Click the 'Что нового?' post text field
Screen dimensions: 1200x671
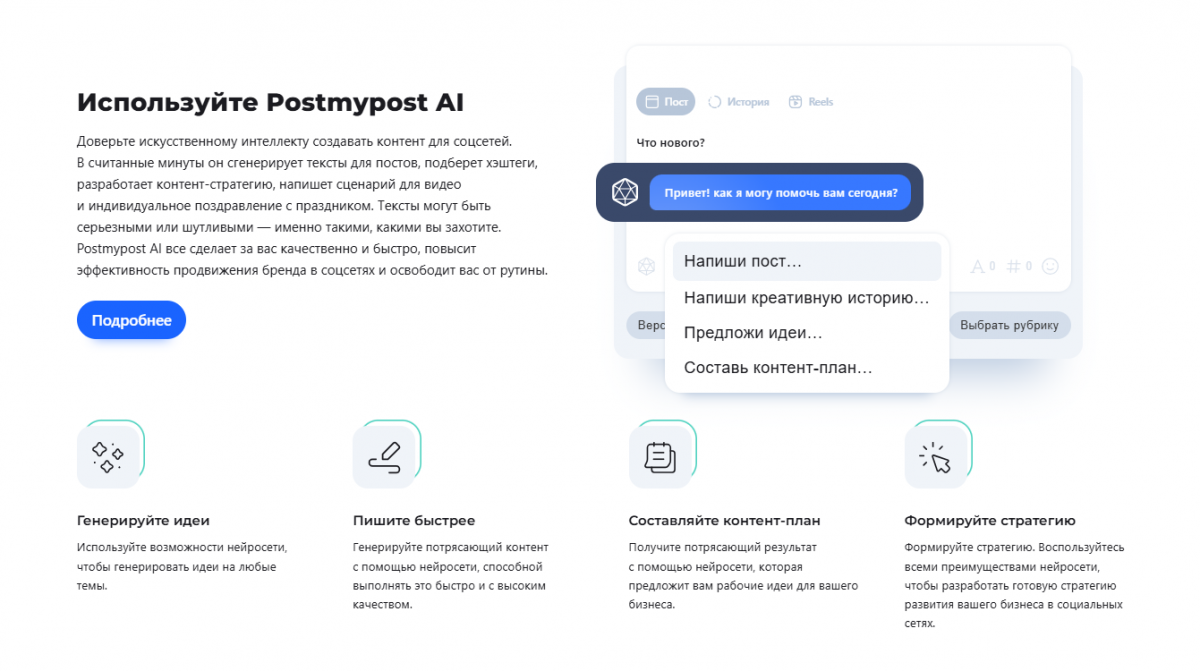671,143
